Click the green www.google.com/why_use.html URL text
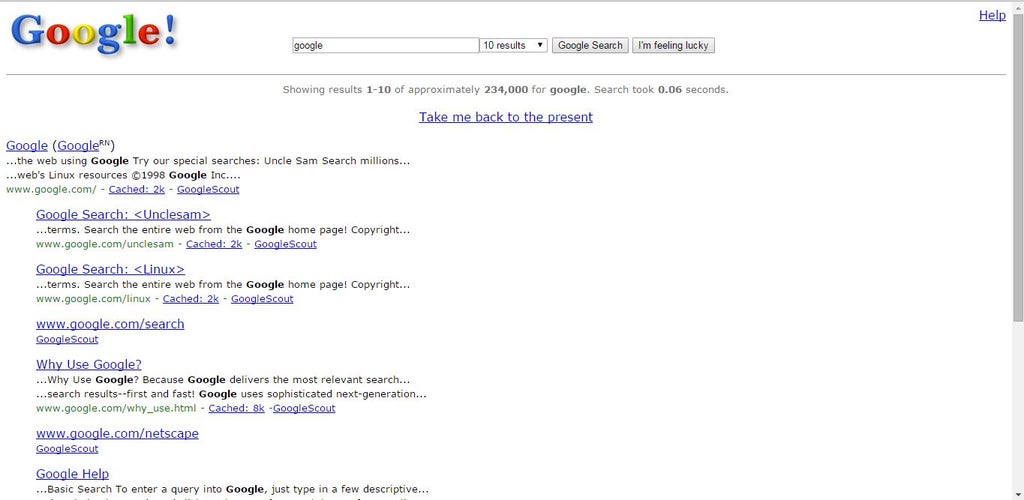This screenshot has width=1024, height=500. [x=116, y=409]
